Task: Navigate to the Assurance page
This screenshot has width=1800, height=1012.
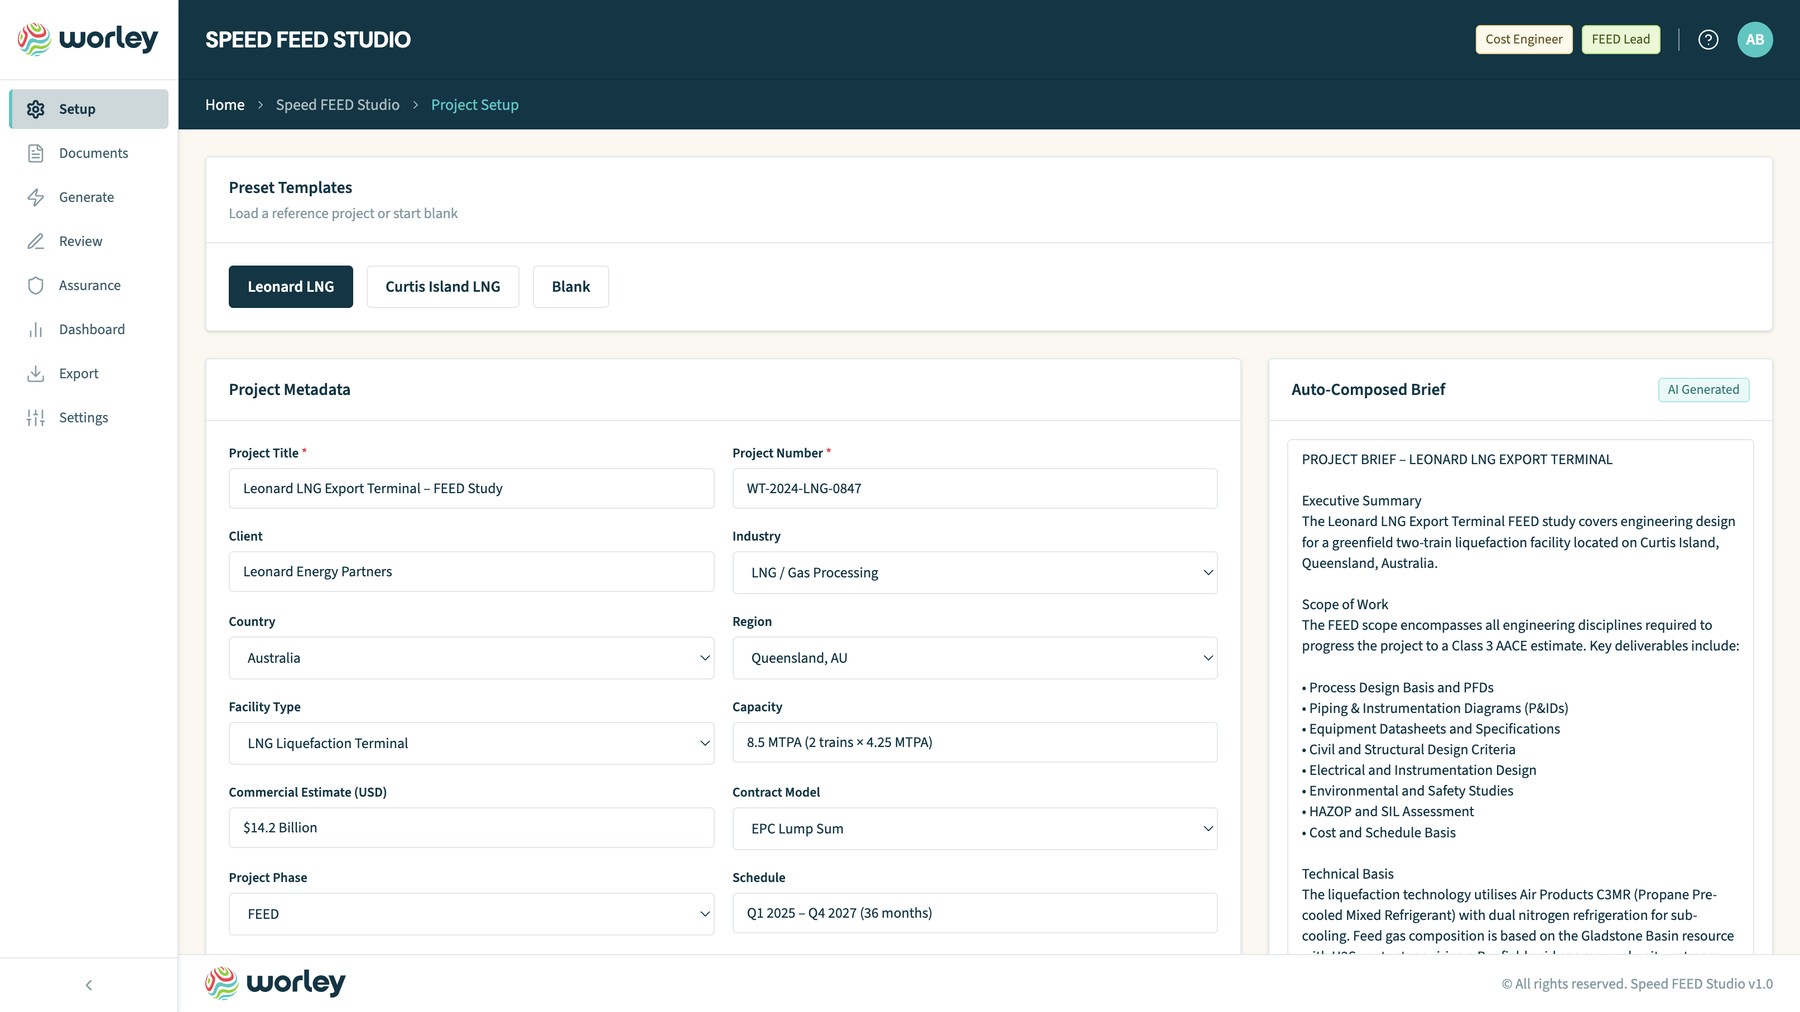Action: point(89,285)
